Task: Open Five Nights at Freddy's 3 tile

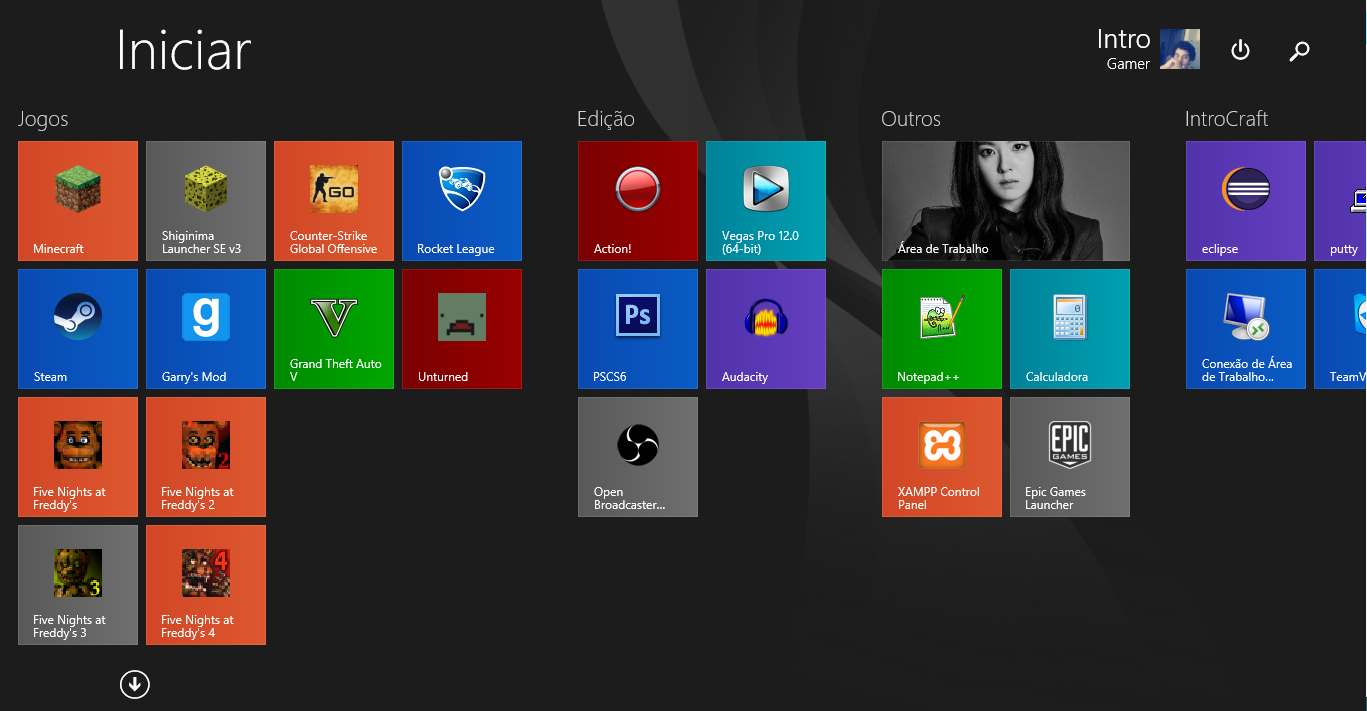Action: (x=78, y=585)
